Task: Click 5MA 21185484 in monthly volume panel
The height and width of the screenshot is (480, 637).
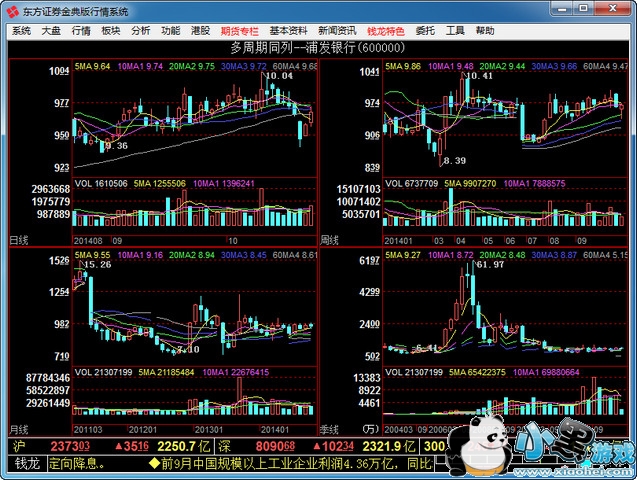Action: (166, 372)
